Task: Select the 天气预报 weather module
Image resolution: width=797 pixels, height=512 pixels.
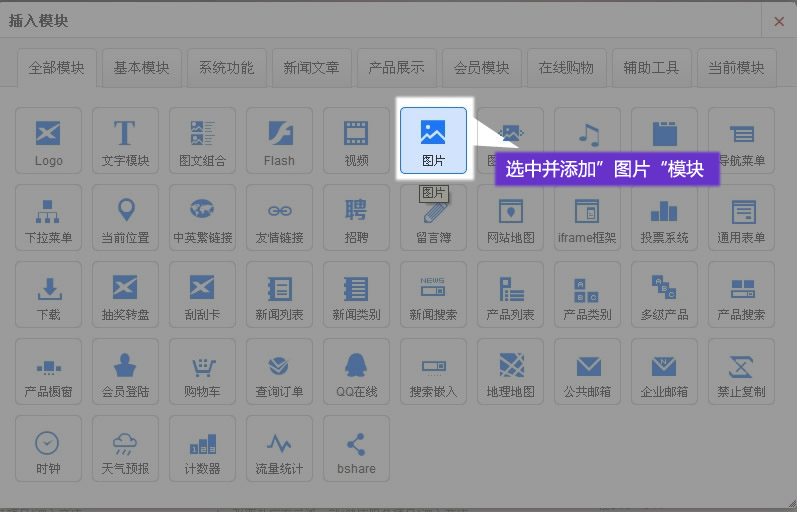Action: point(125,448)
